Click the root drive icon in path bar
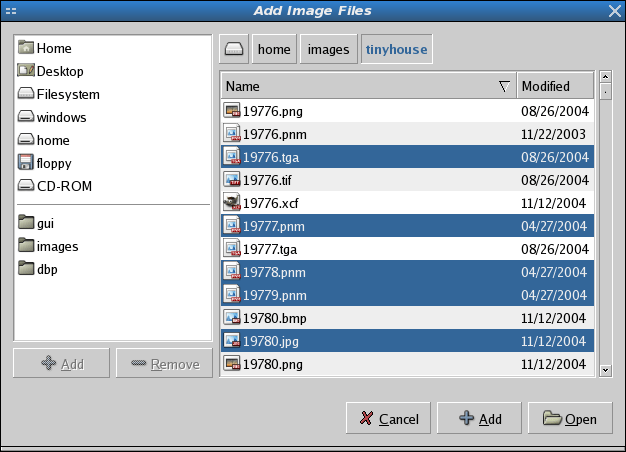The height and width of the screenshot is (452, 626). [x=234, y=49]
